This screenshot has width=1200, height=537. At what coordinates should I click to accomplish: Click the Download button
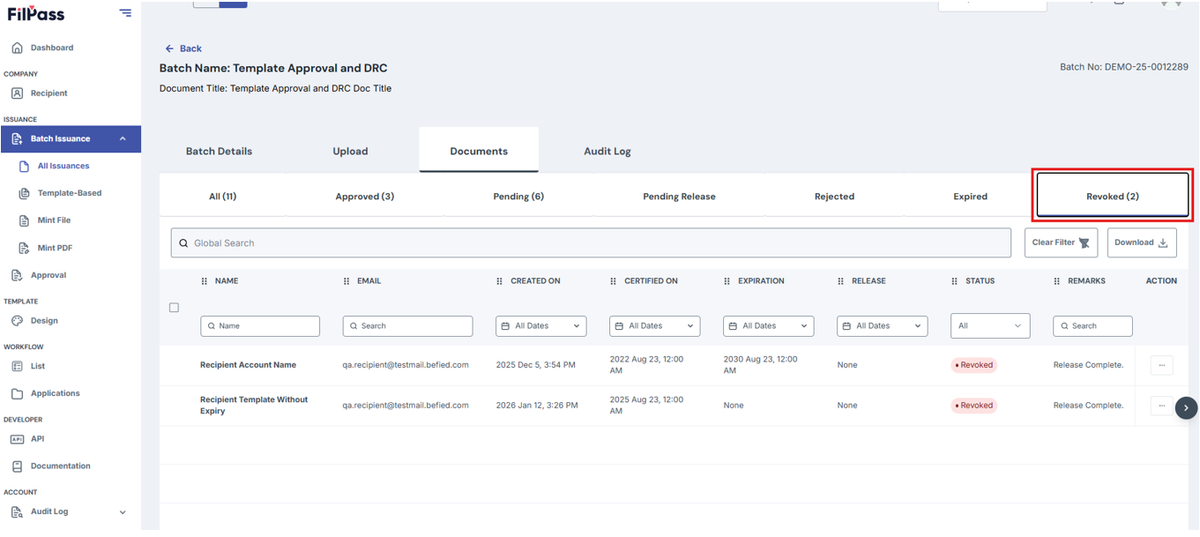1142,242
